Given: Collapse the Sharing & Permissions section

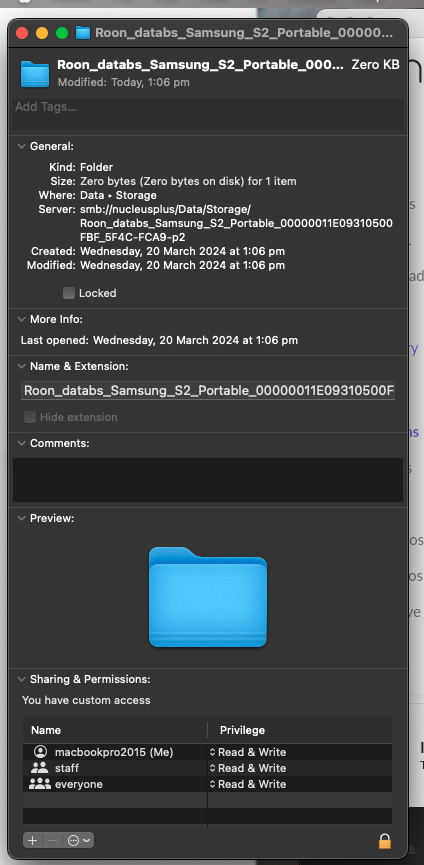Looking at the screenshot, I should 22,680.
